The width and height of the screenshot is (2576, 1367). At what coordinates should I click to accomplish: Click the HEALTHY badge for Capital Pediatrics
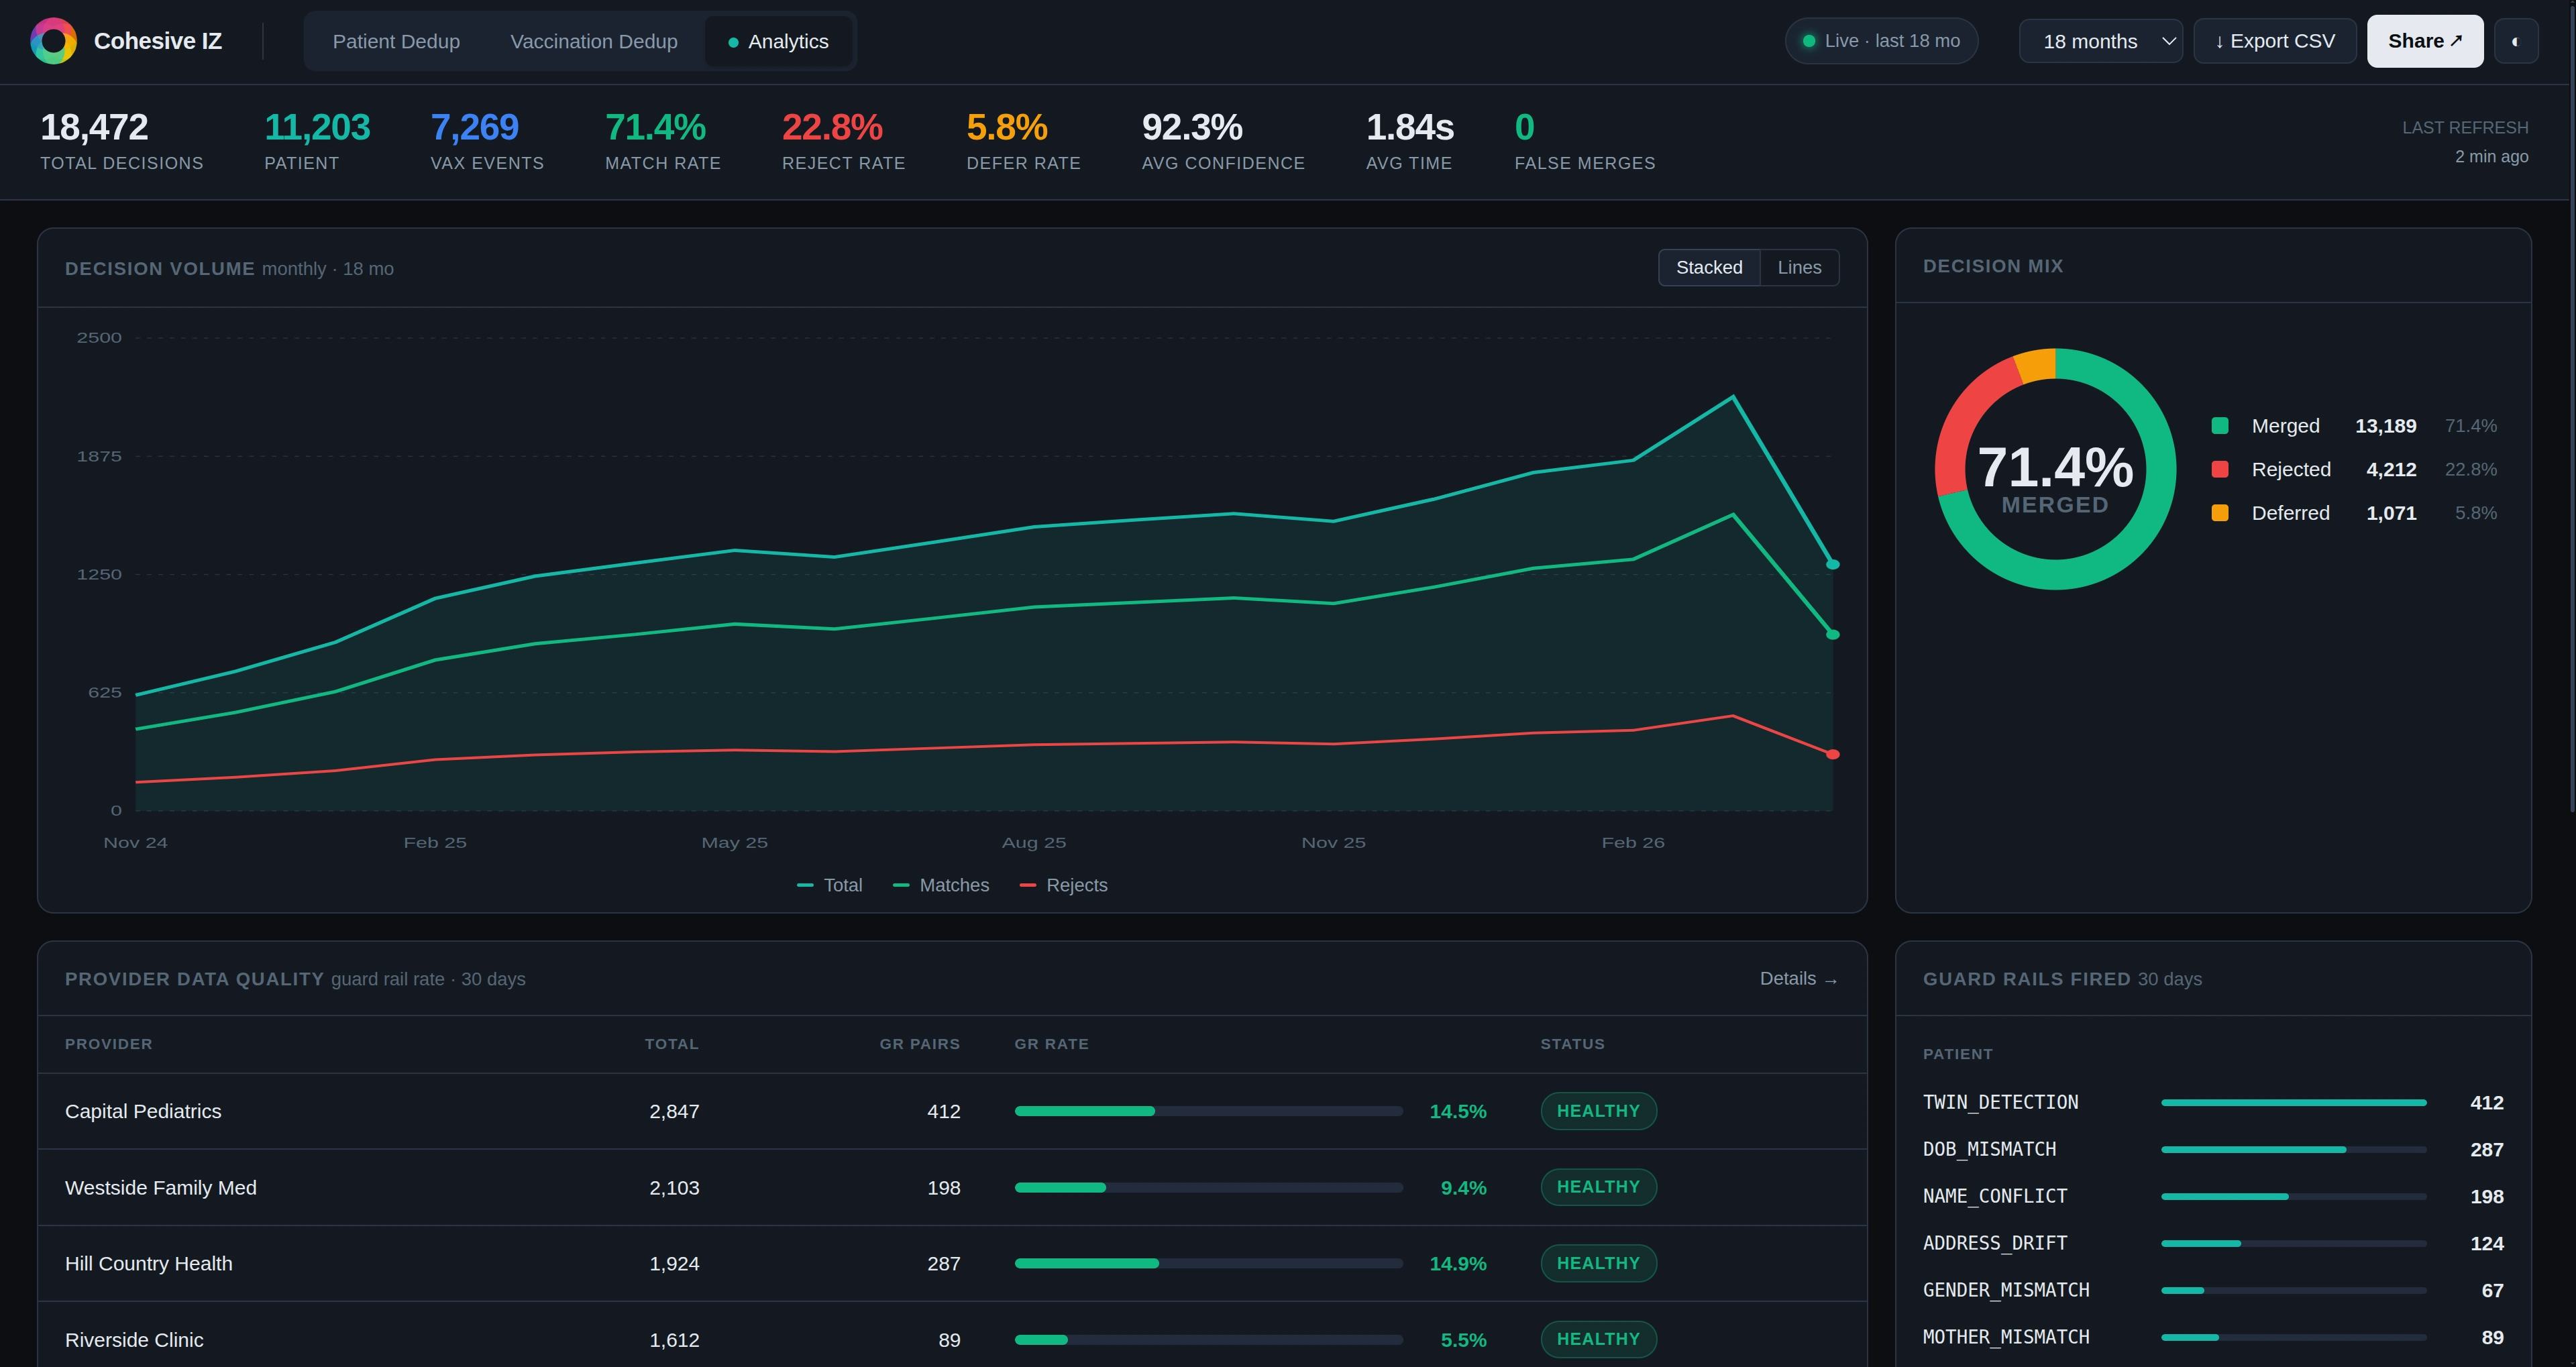coord(1598,1111)
